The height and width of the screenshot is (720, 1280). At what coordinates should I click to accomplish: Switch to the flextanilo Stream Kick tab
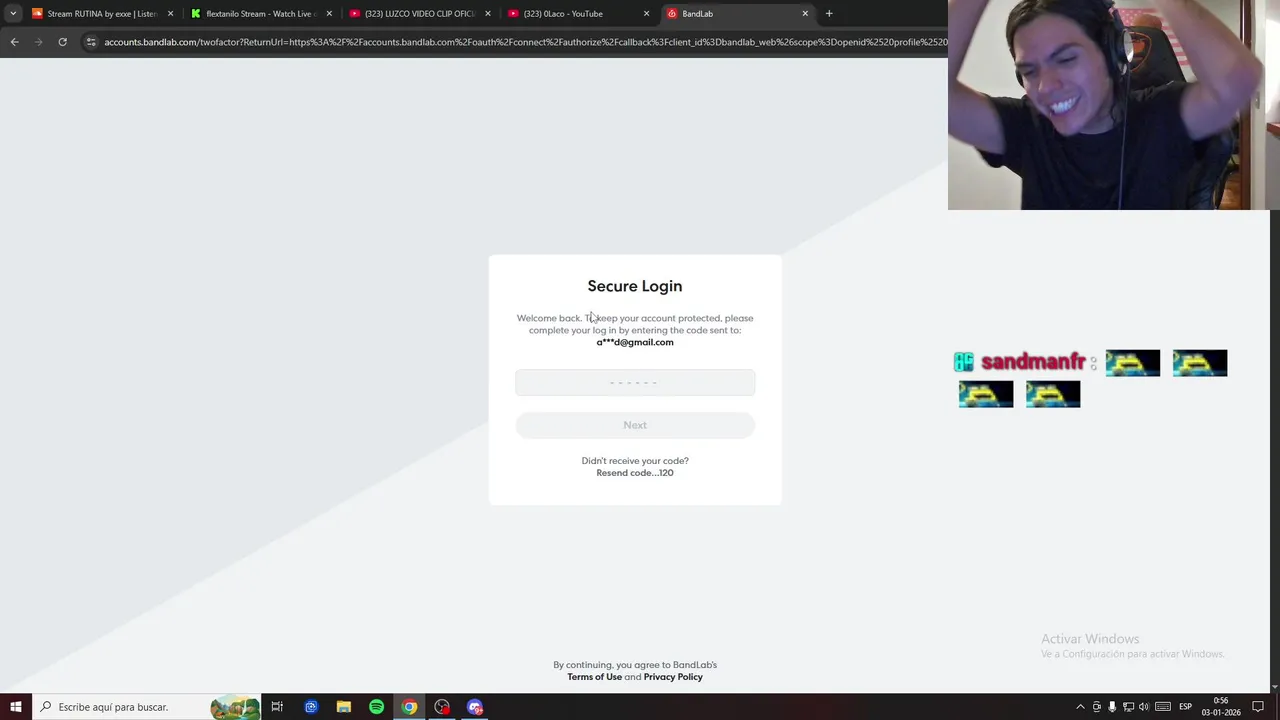(x=261, y=14)
